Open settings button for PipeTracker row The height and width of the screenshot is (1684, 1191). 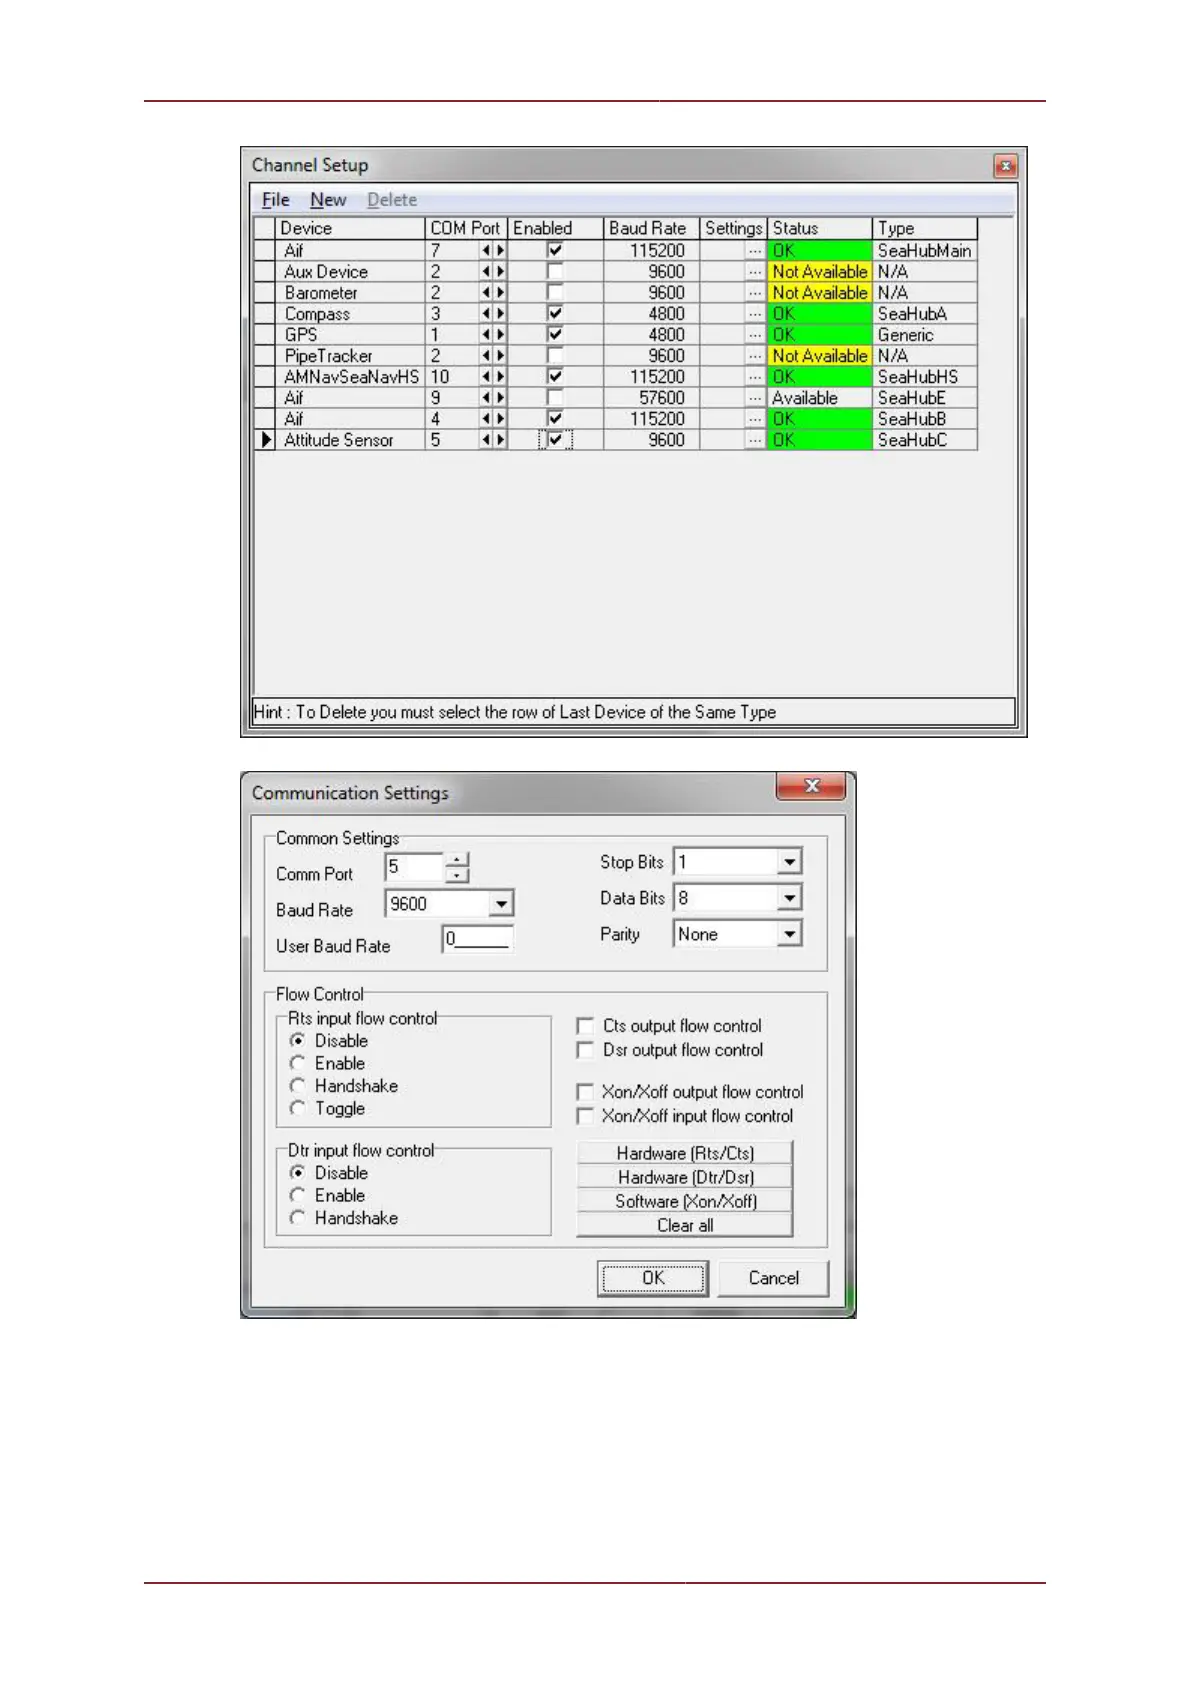[x=755, y=356]
